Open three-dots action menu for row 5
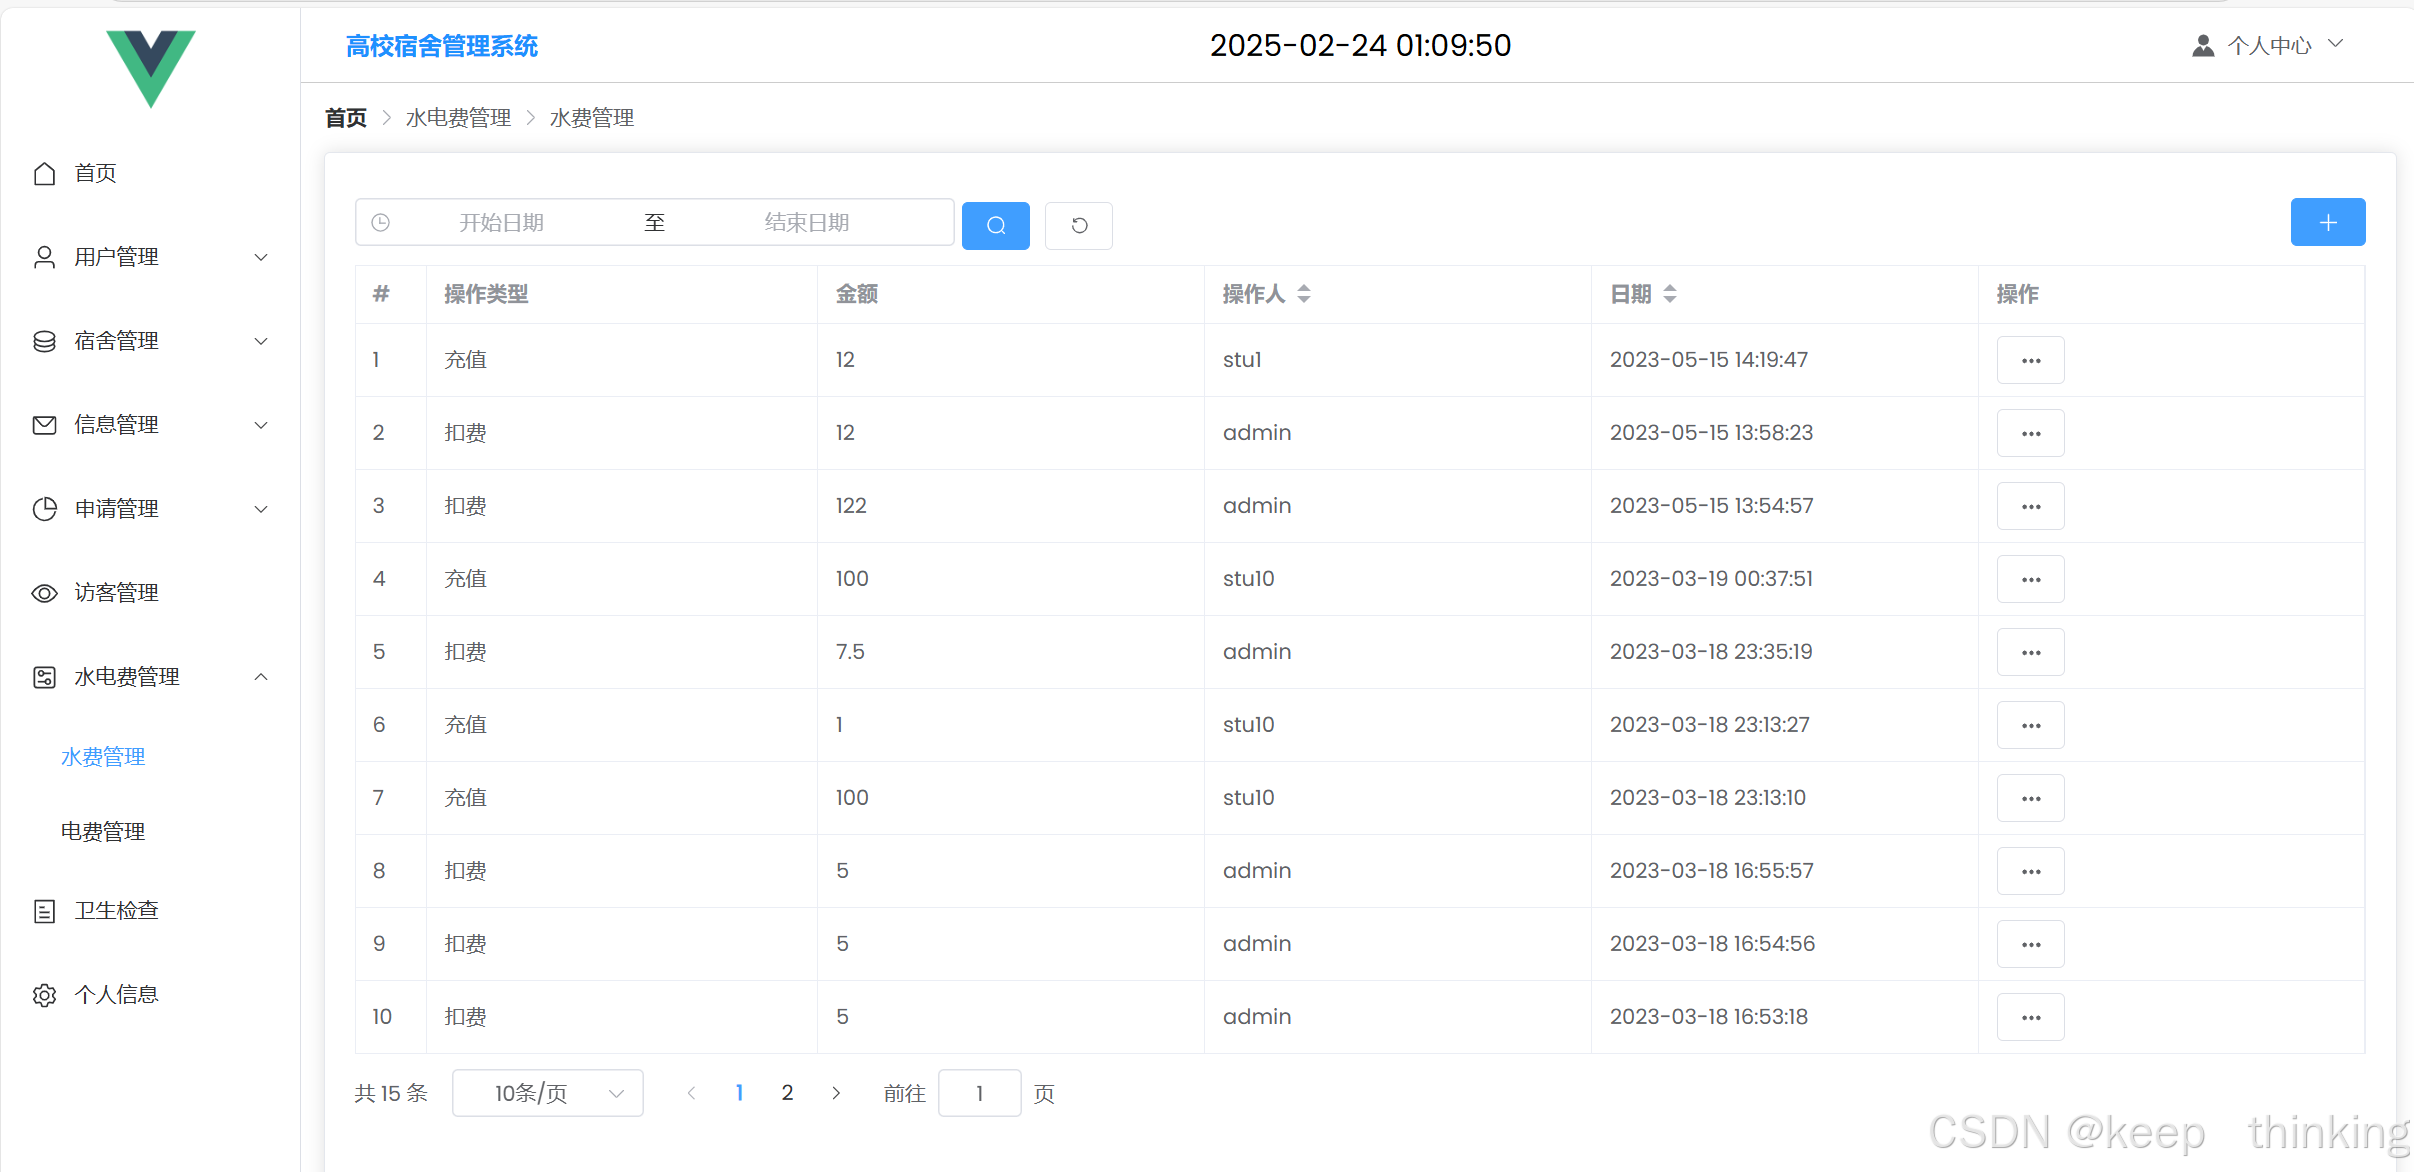The height and width of the screenshot is (1172, 2414). pos(2030,652)
